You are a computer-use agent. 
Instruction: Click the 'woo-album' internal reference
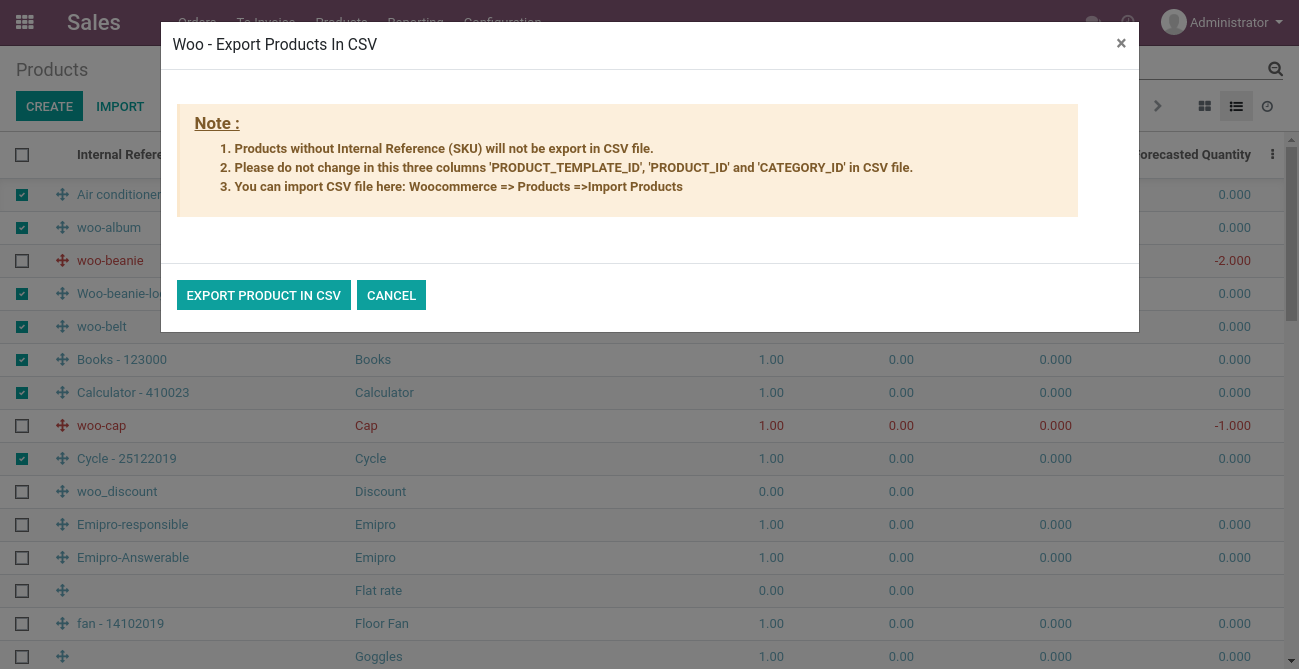click(109, 228)
